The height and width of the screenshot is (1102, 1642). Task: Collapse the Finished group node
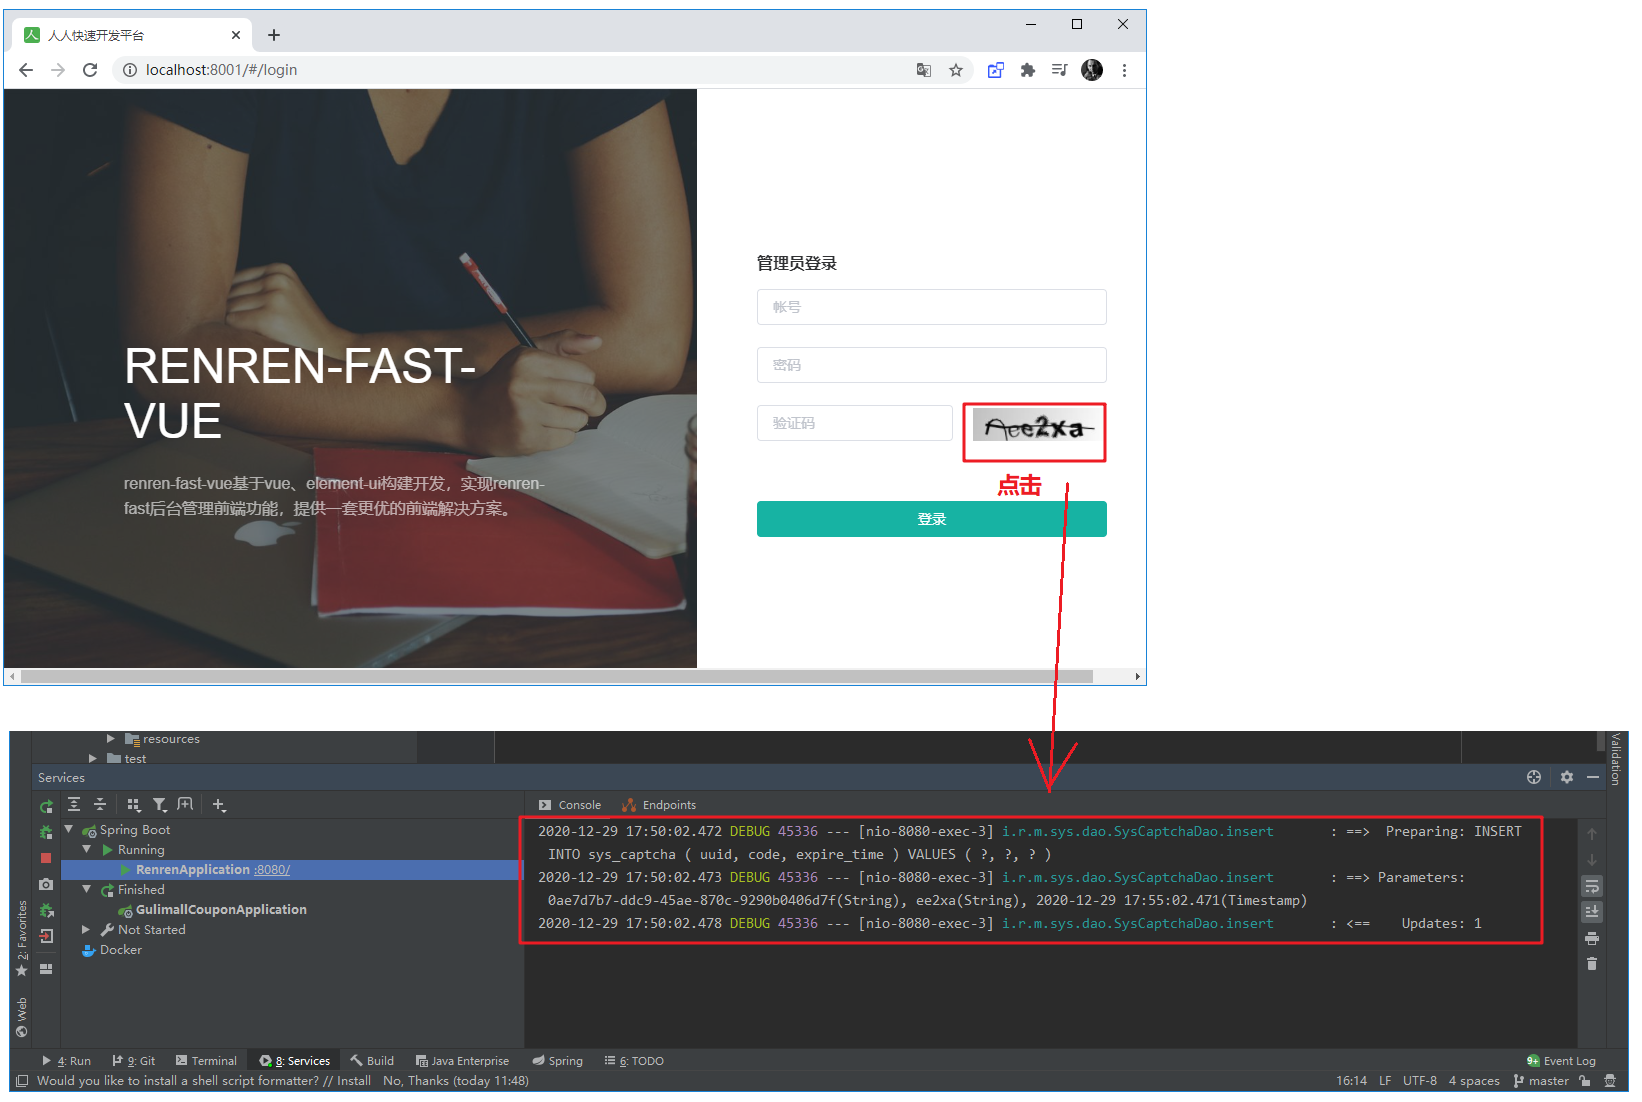point(87,889)
